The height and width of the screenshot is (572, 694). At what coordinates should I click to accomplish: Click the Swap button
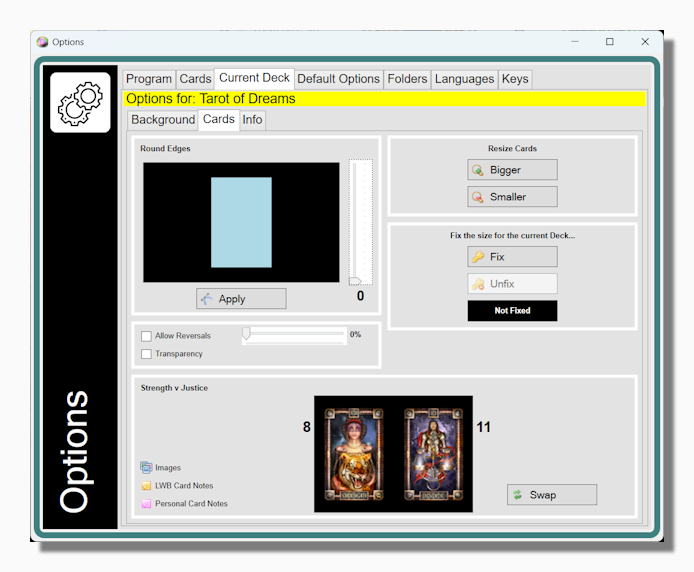pyautogui.click(x=552, y=495)
